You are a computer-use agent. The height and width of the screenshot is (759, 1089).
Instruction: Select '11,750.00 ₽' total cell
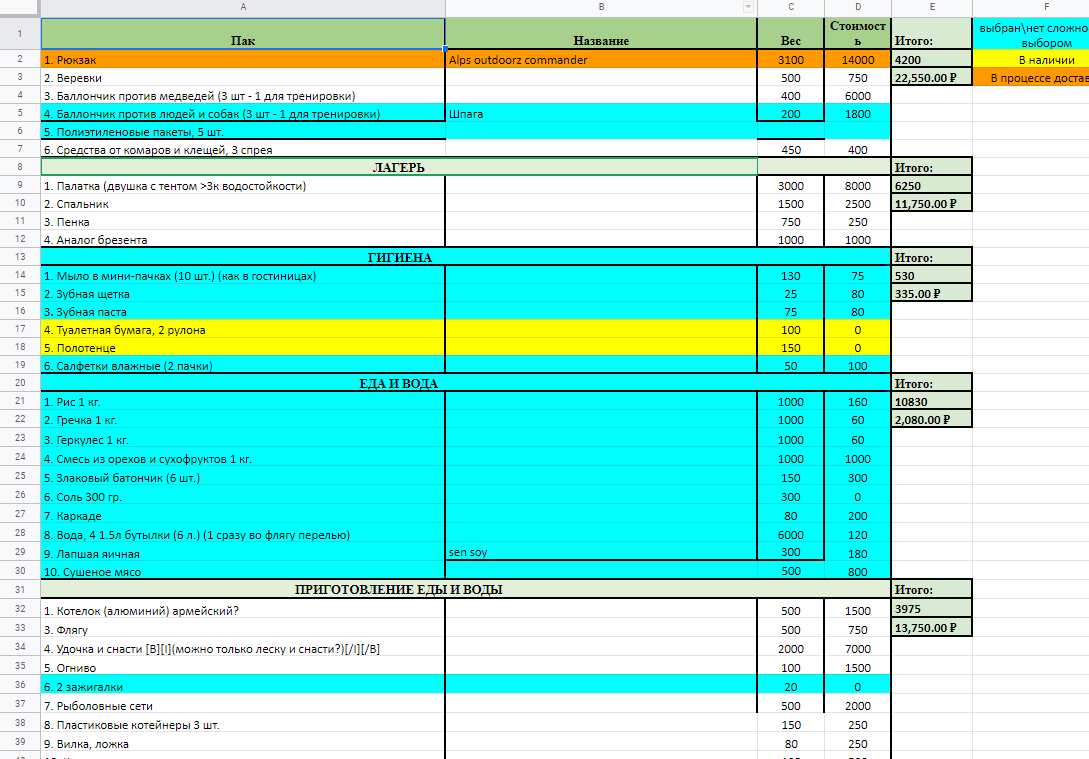[932, 204]
